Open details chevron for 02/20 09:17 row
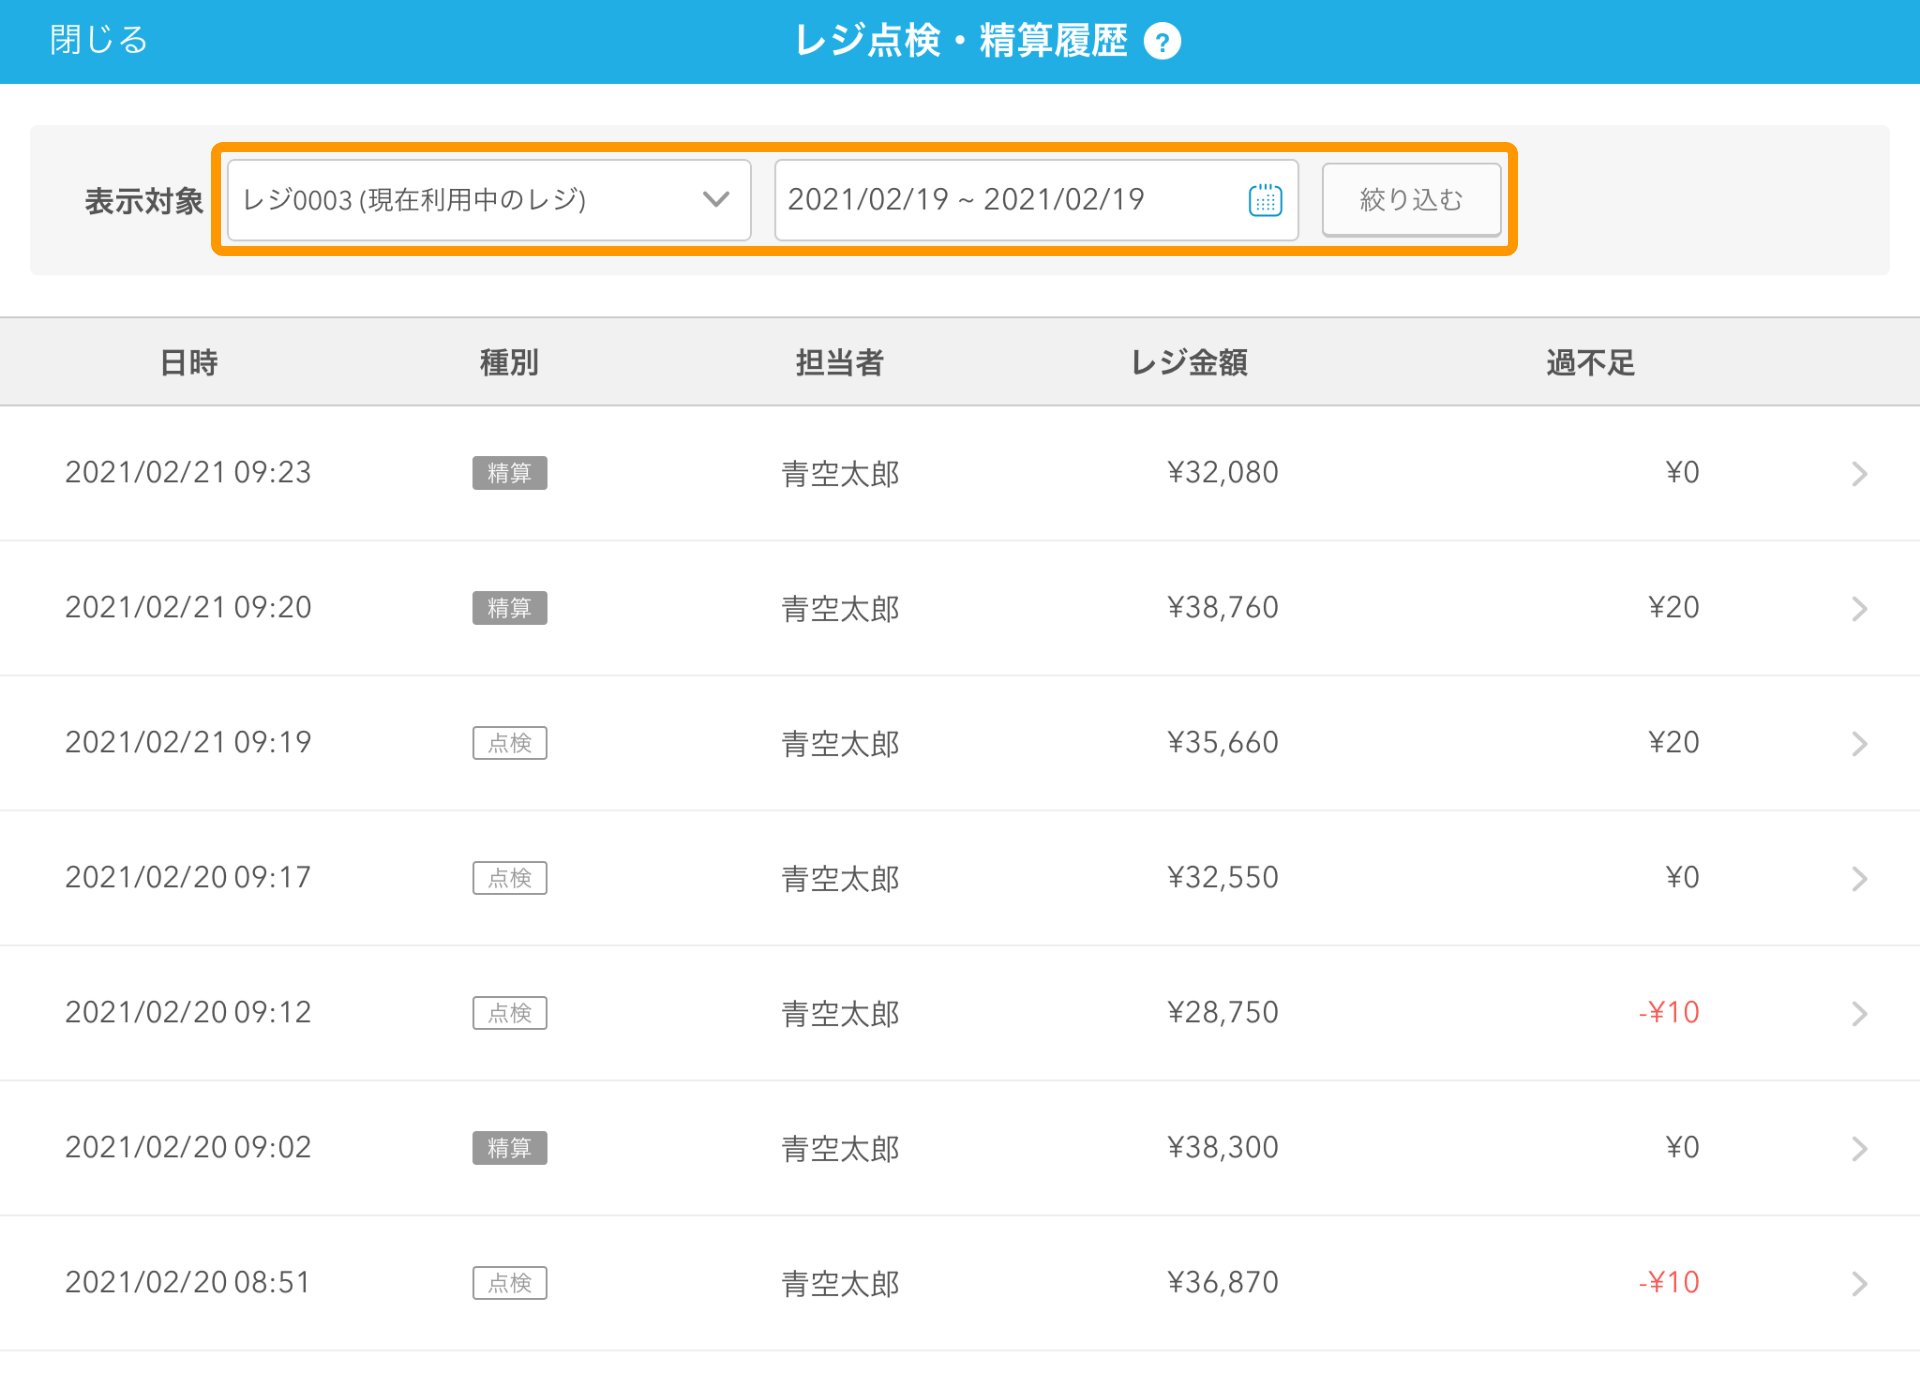1920x1400 pixels. click(x=1859, y=878)
